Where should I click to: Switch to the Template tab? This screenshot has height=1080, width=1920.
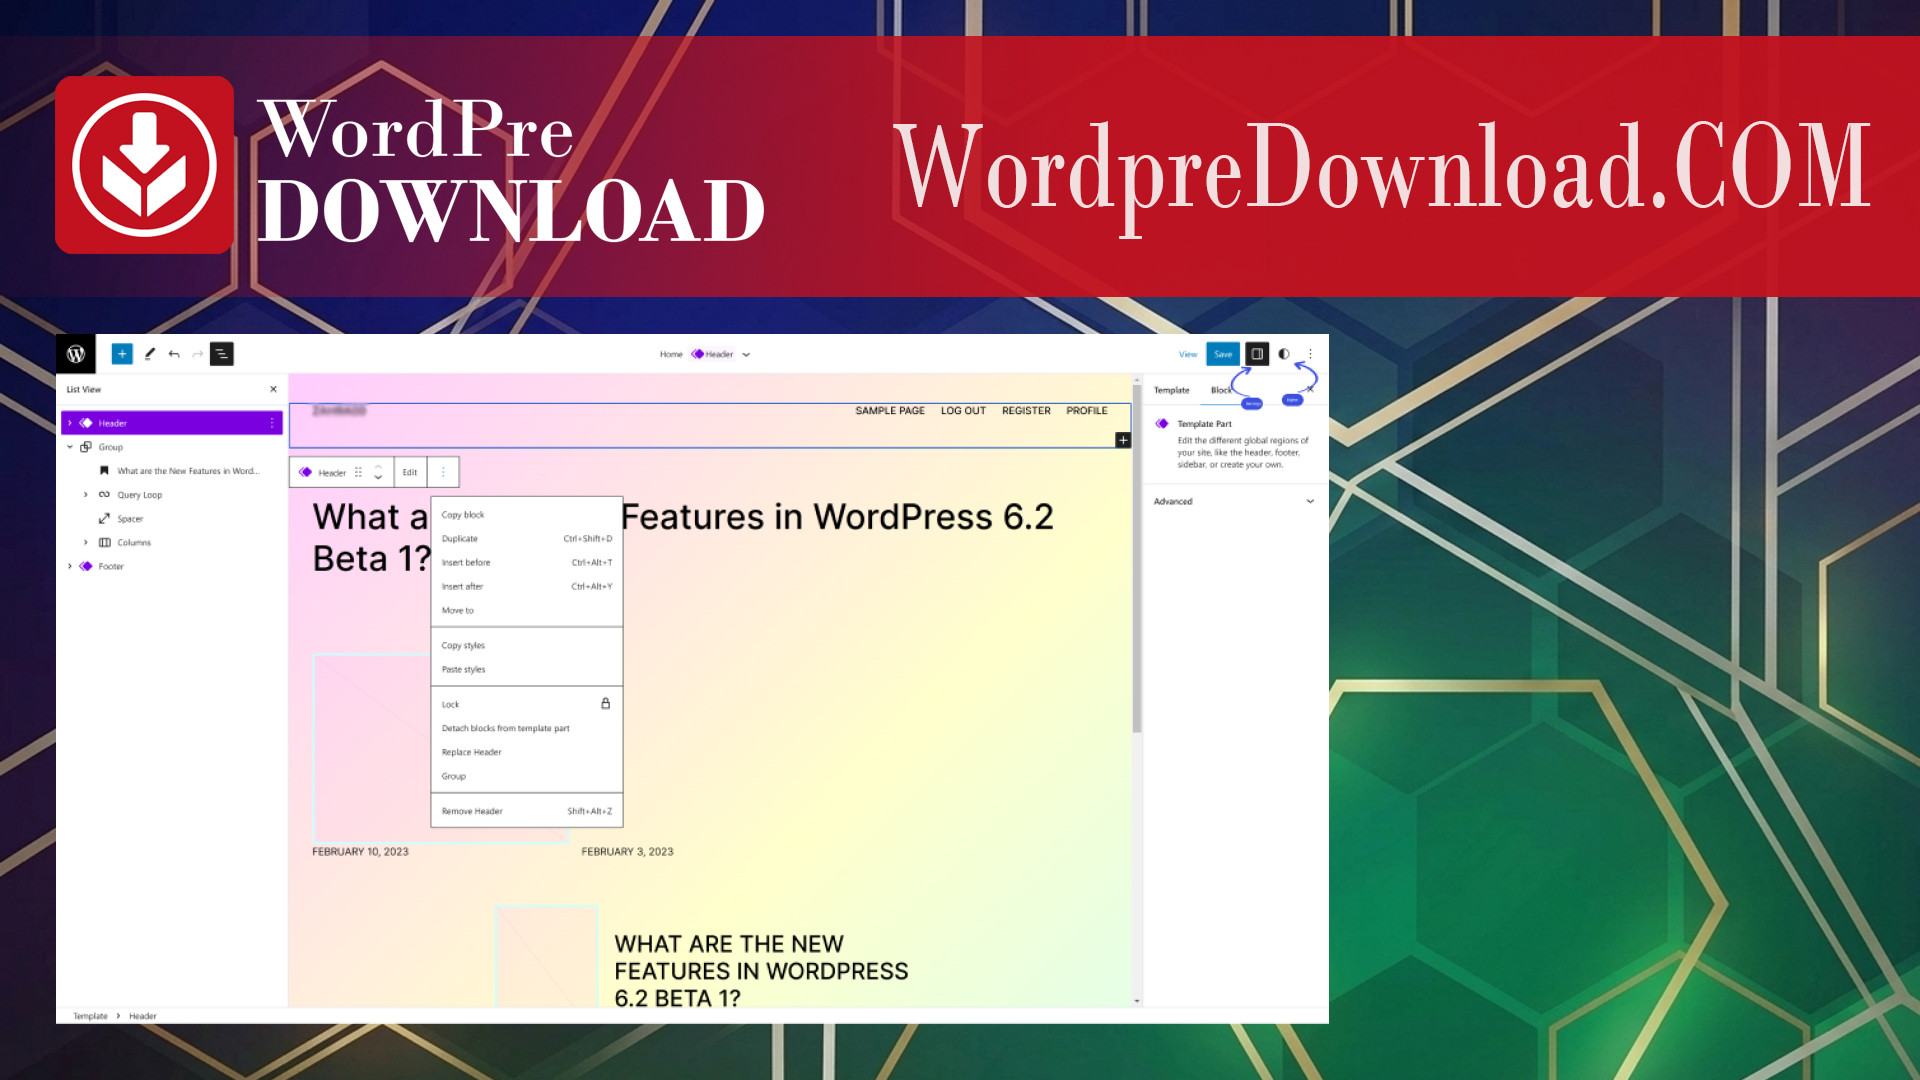point(1172,391)
